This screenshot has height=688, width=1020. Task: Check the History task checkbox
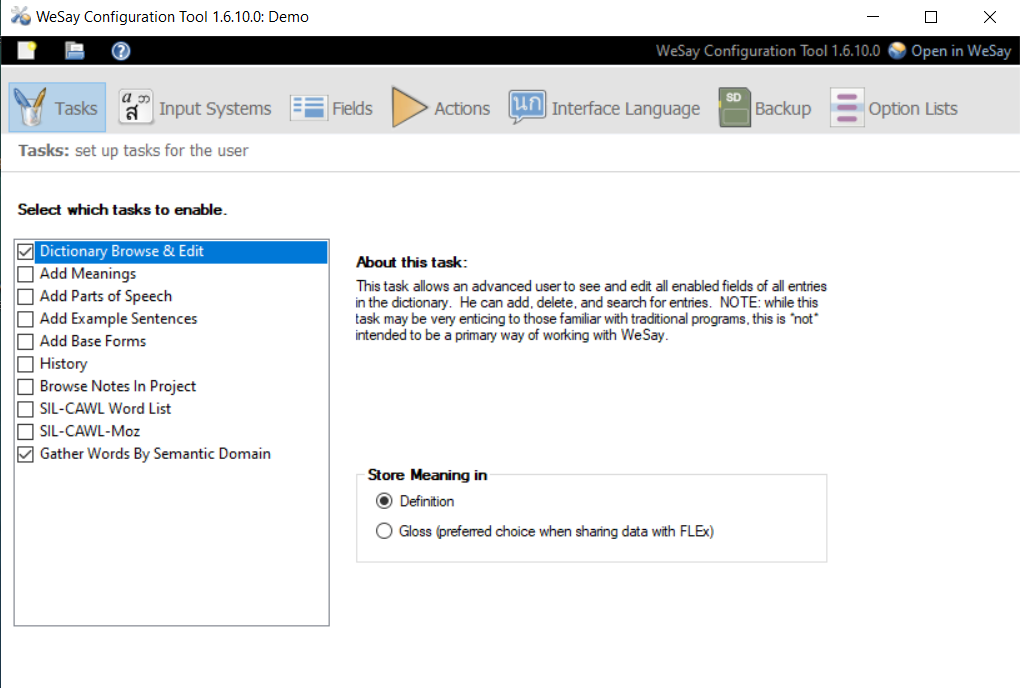(26, 363)
